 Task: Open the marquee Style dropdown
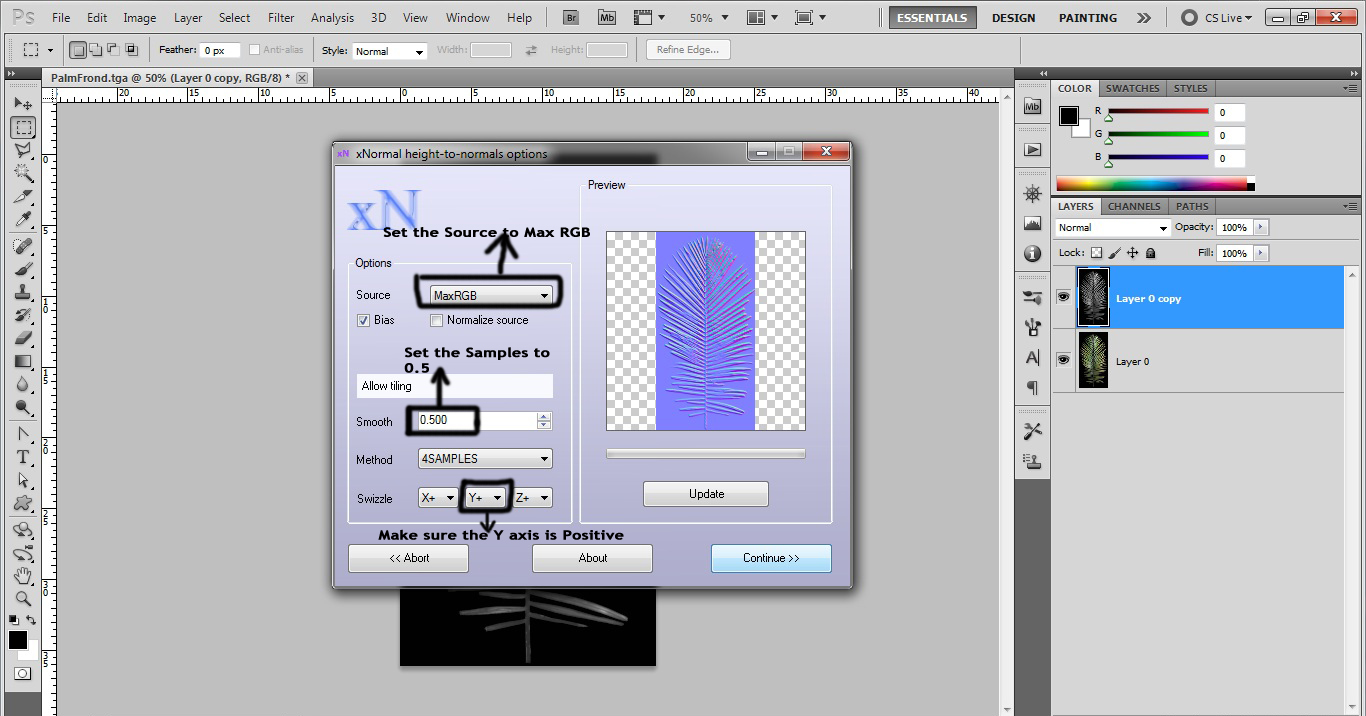(389, 51)
